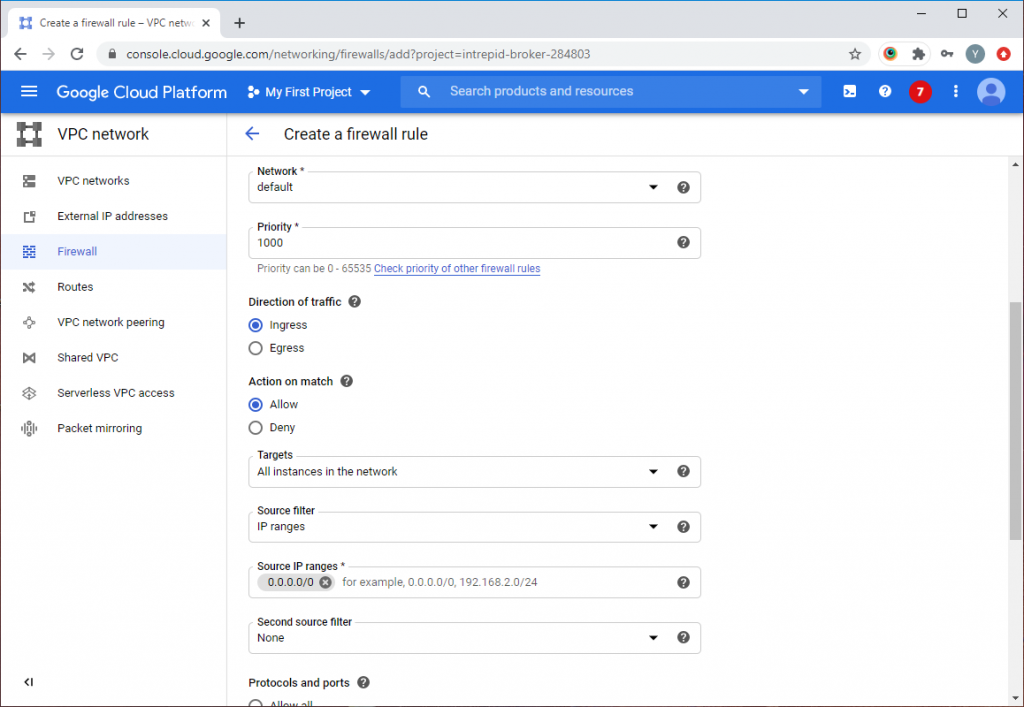Click the Google Cloud Platform title
The image size is (1024, 707).
[142, 92]
